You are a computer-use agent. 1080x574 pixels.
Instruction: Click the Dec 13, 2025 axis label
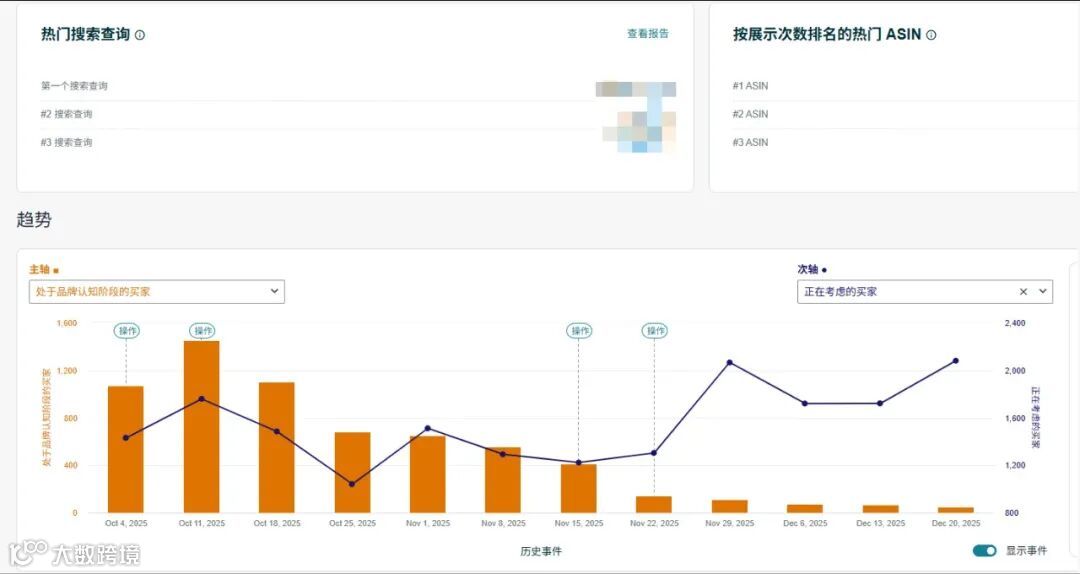tap(880, 524)
